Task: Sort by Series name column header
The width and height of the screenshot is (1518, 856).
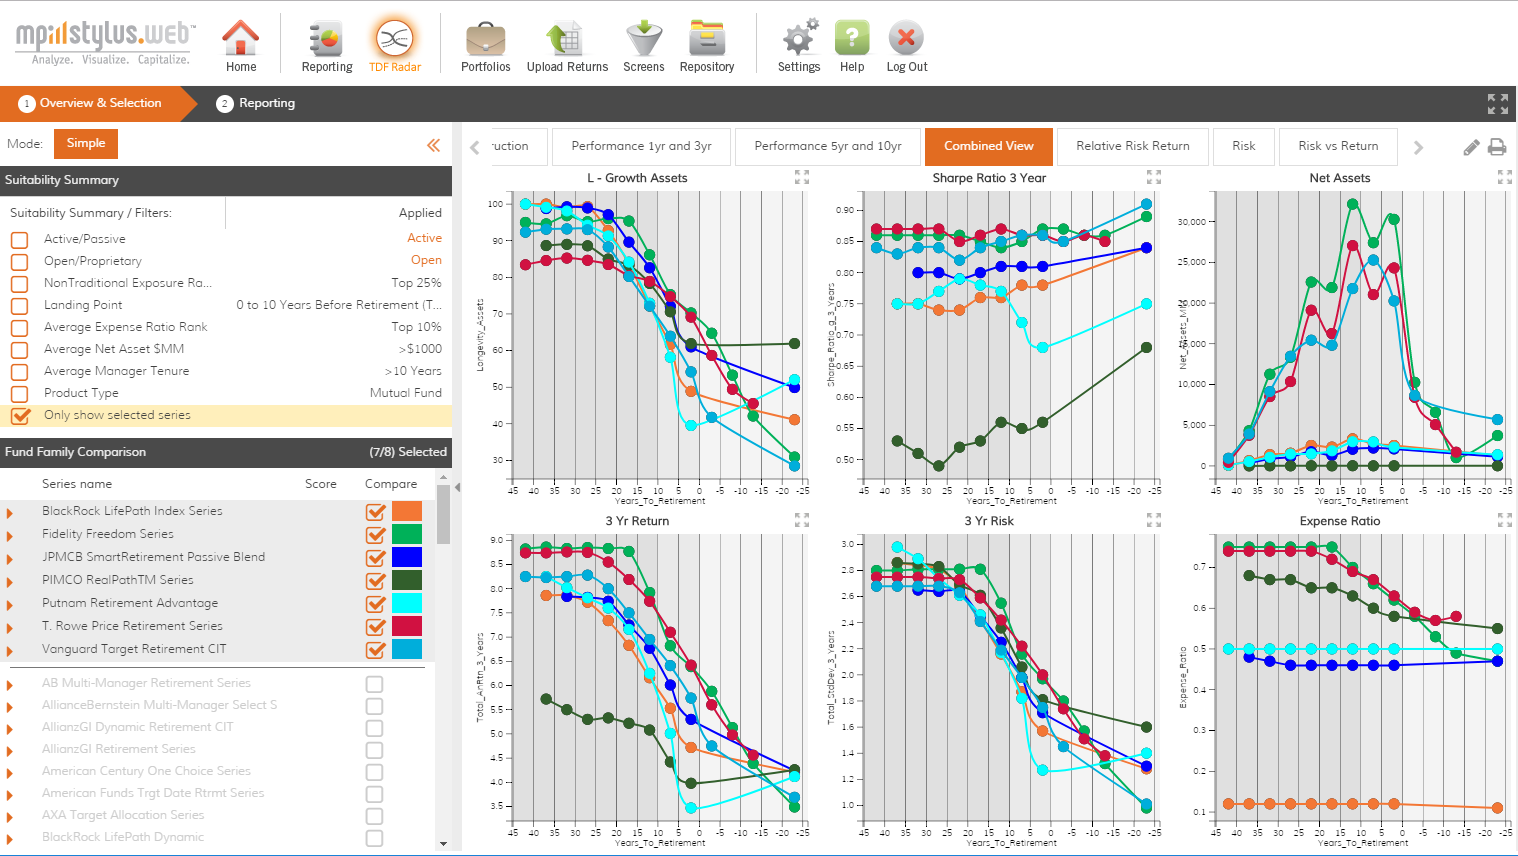Action: click(77, 484)
